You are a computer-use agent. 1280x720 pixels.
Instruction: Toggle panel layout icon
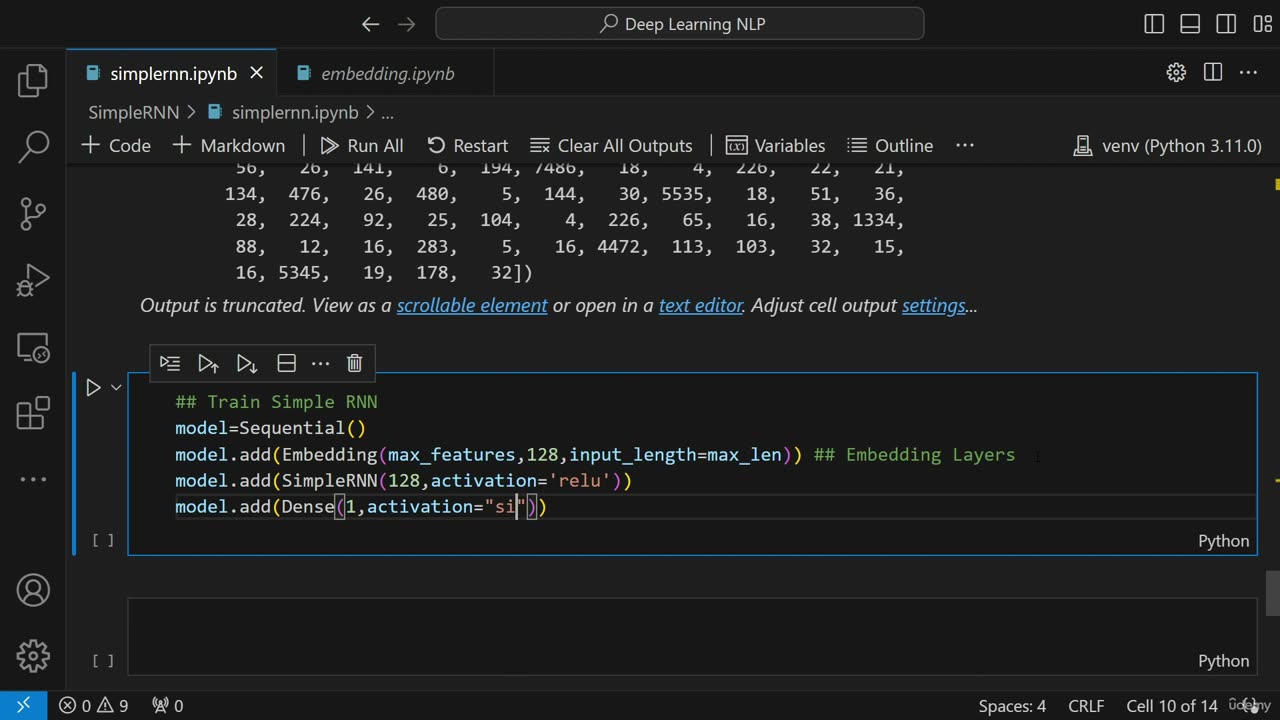click(1190, 24)
